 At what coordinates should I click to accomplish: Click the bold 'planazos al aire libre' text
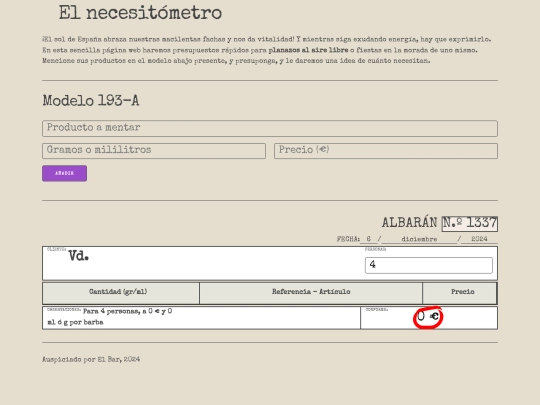tap(308, 50)
